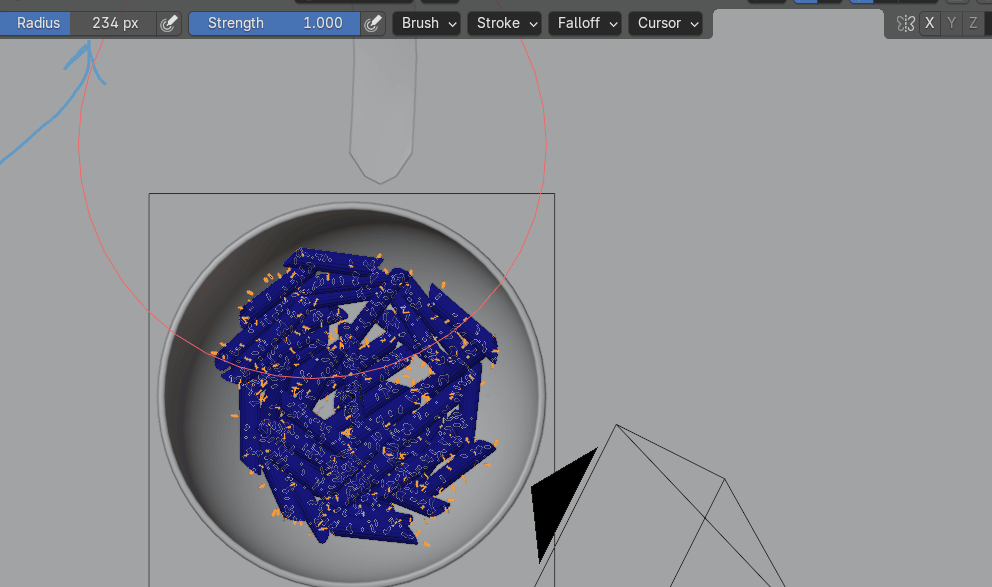Toggle pressure sensitivity icon for Strength
Viewport: 992px width, 587px height.
(x=373, y=23)
